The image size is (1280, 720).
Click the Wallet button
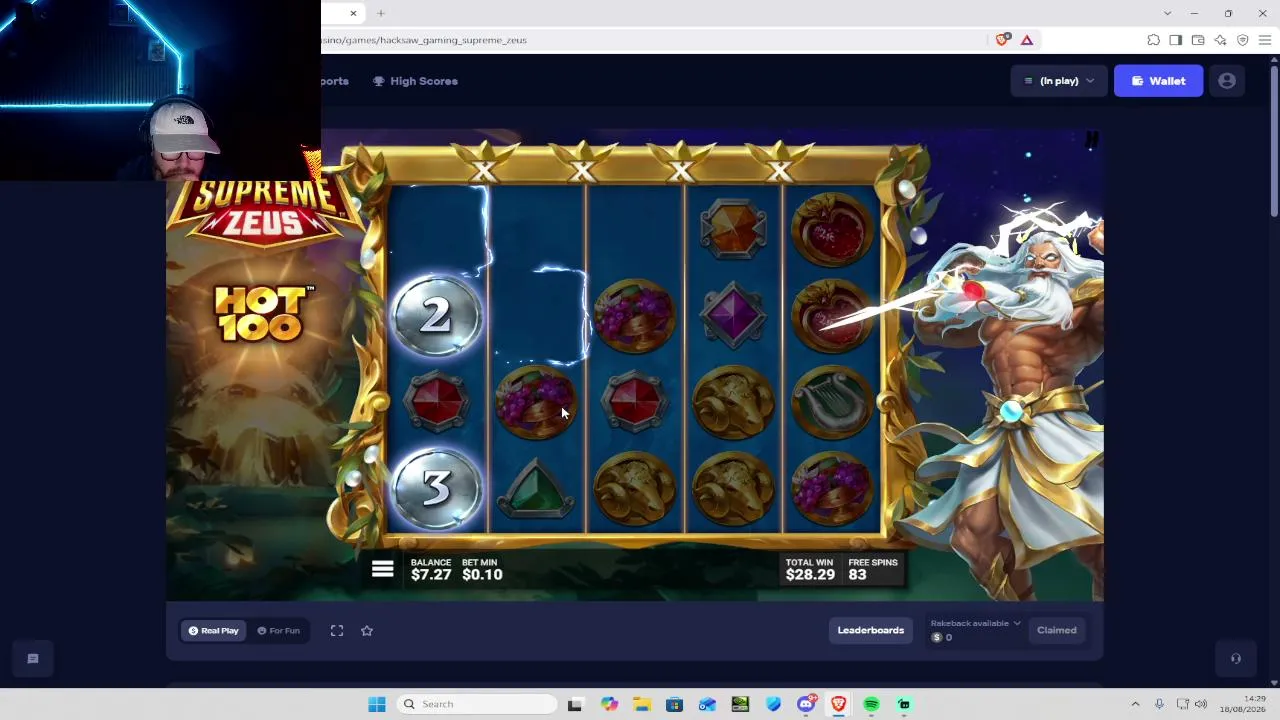(1158, 81)
